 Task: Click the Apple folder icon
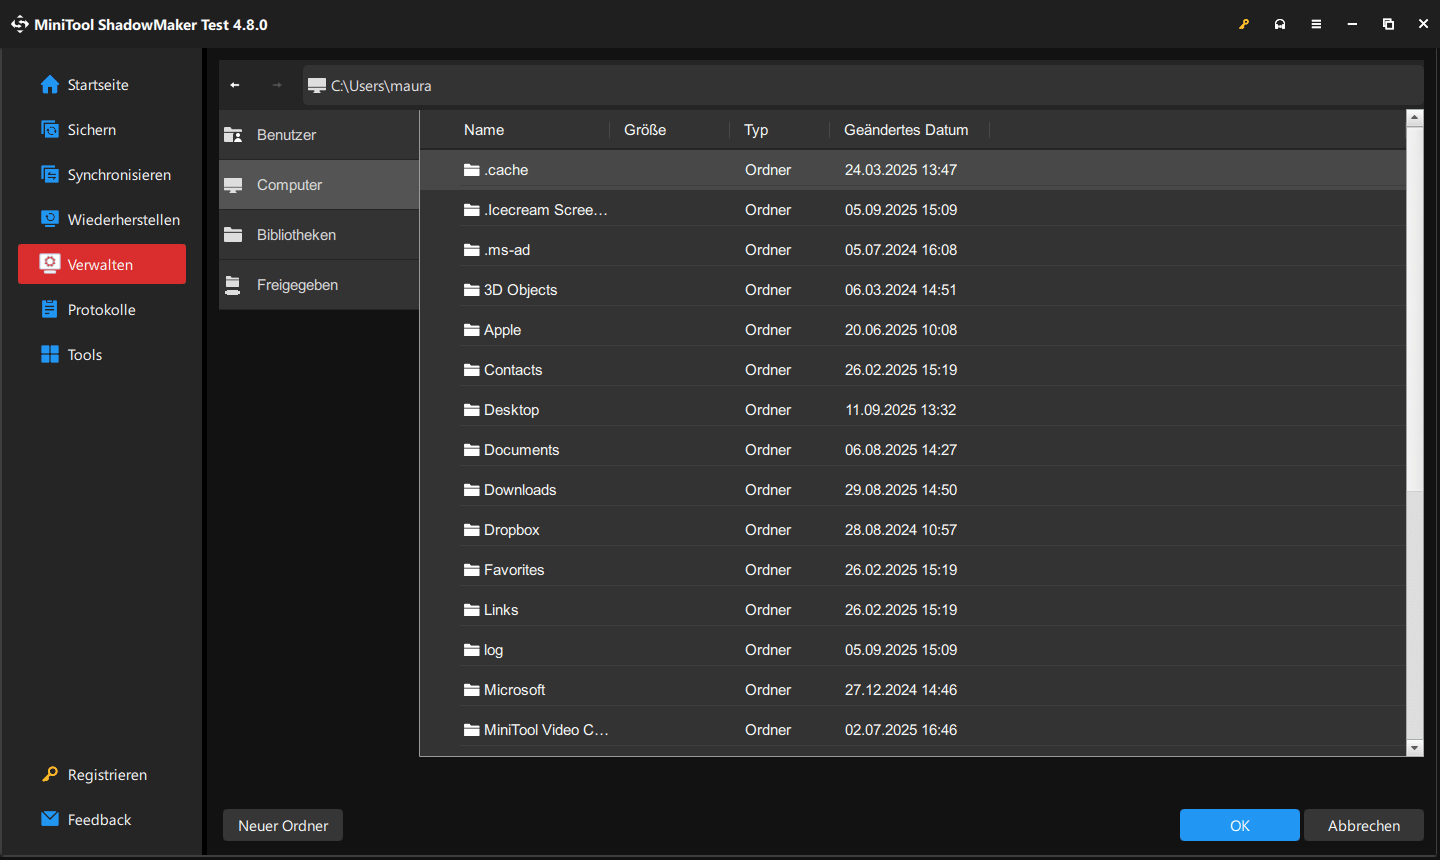[x=472, y=330]
